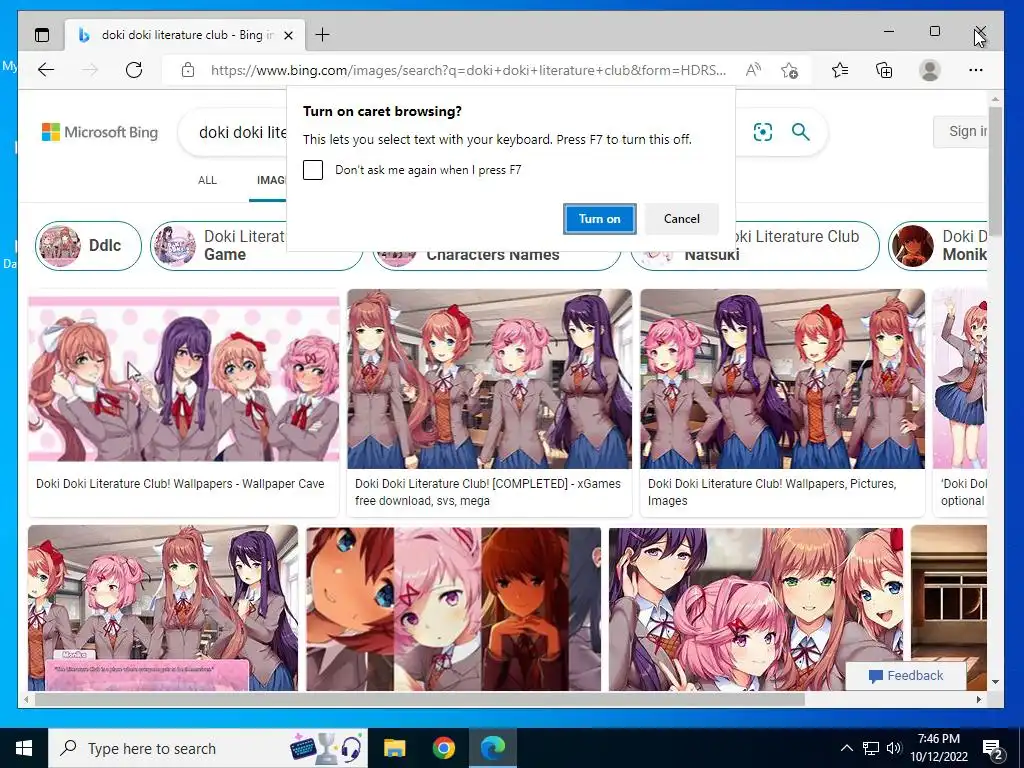The image size is (1024, 768).
Task: Click Microsoft Edge taskbar icon
Action: click(493, 748)
